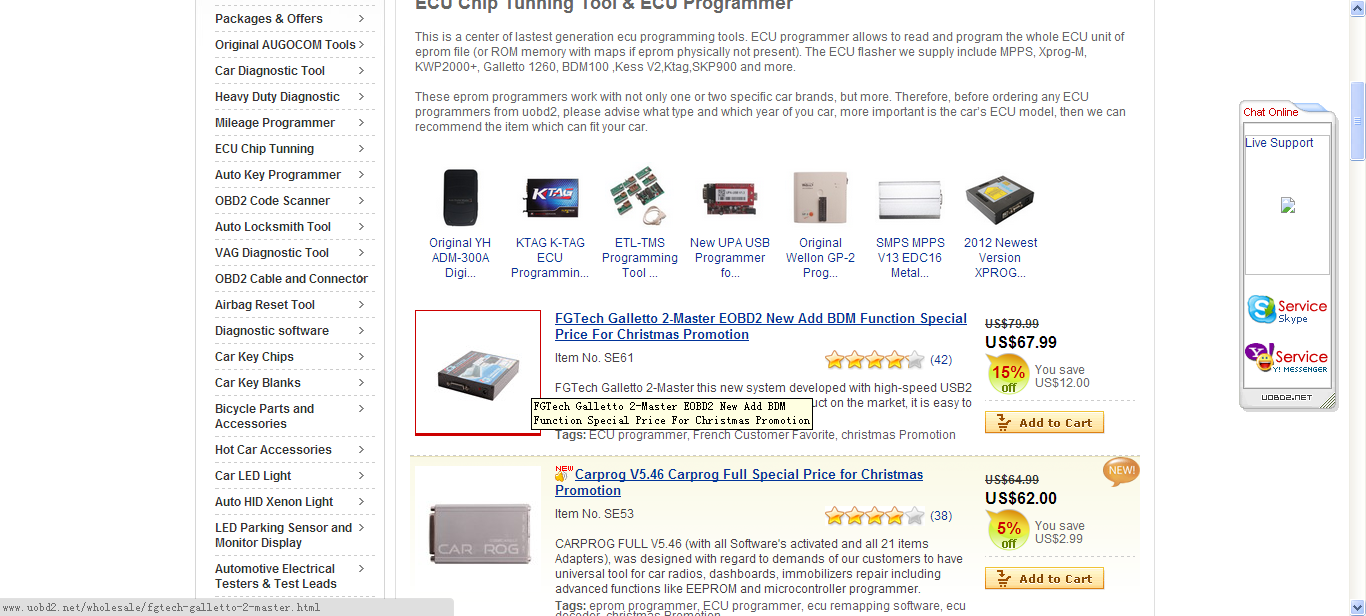Open the Mileage Programmer category
Viewport: 1366px width, 616px height.
pos(275,123)
